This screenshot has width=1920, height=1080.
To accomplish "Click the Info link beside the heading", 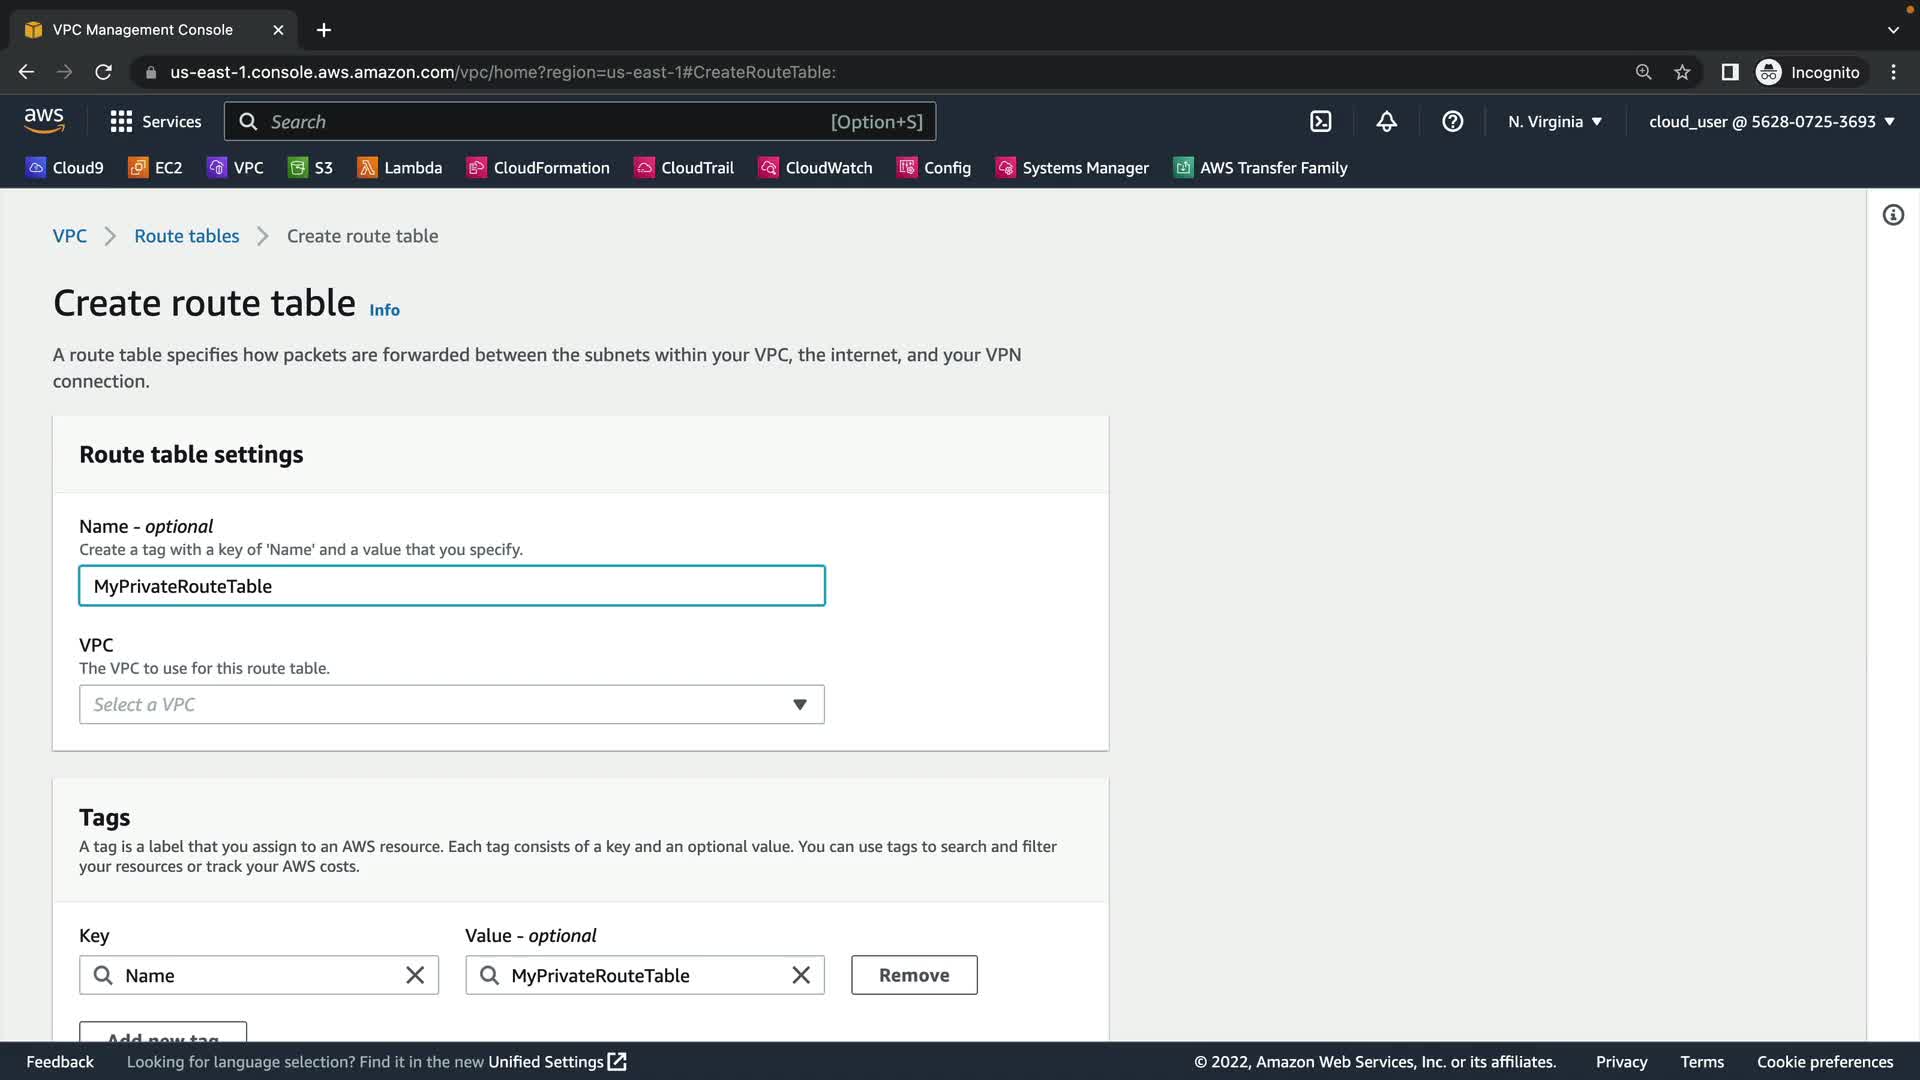I will tap(384, 310).
